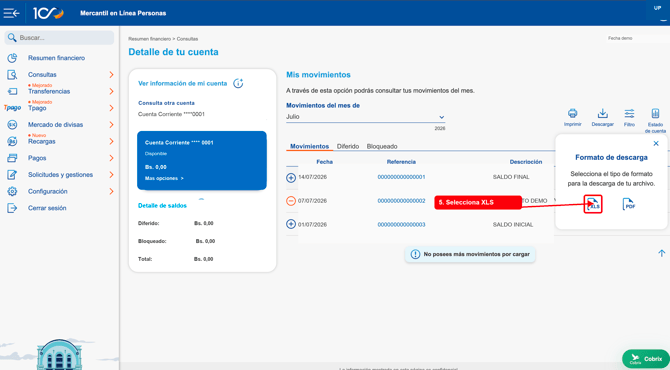Click the Solicitudes y gestiones edit icon
670x370 pixels.
12,174
